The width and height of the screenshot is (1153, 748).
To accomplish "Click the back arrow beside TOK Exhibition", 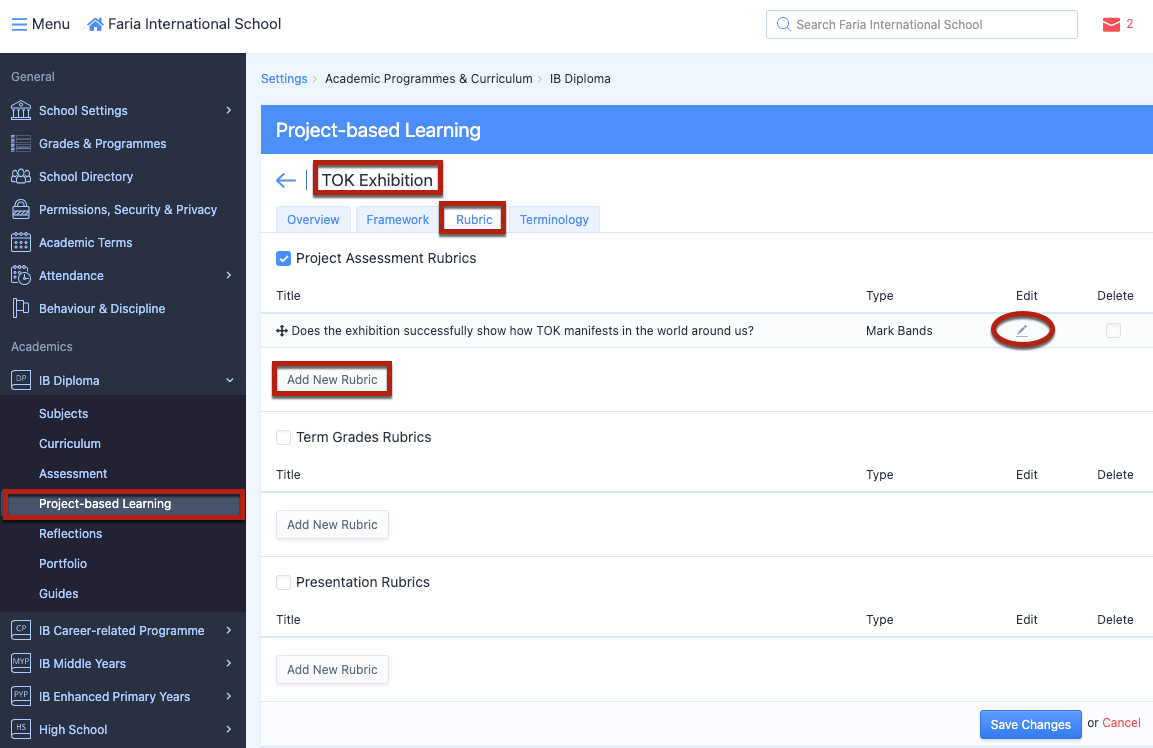I will pos(285,180).
